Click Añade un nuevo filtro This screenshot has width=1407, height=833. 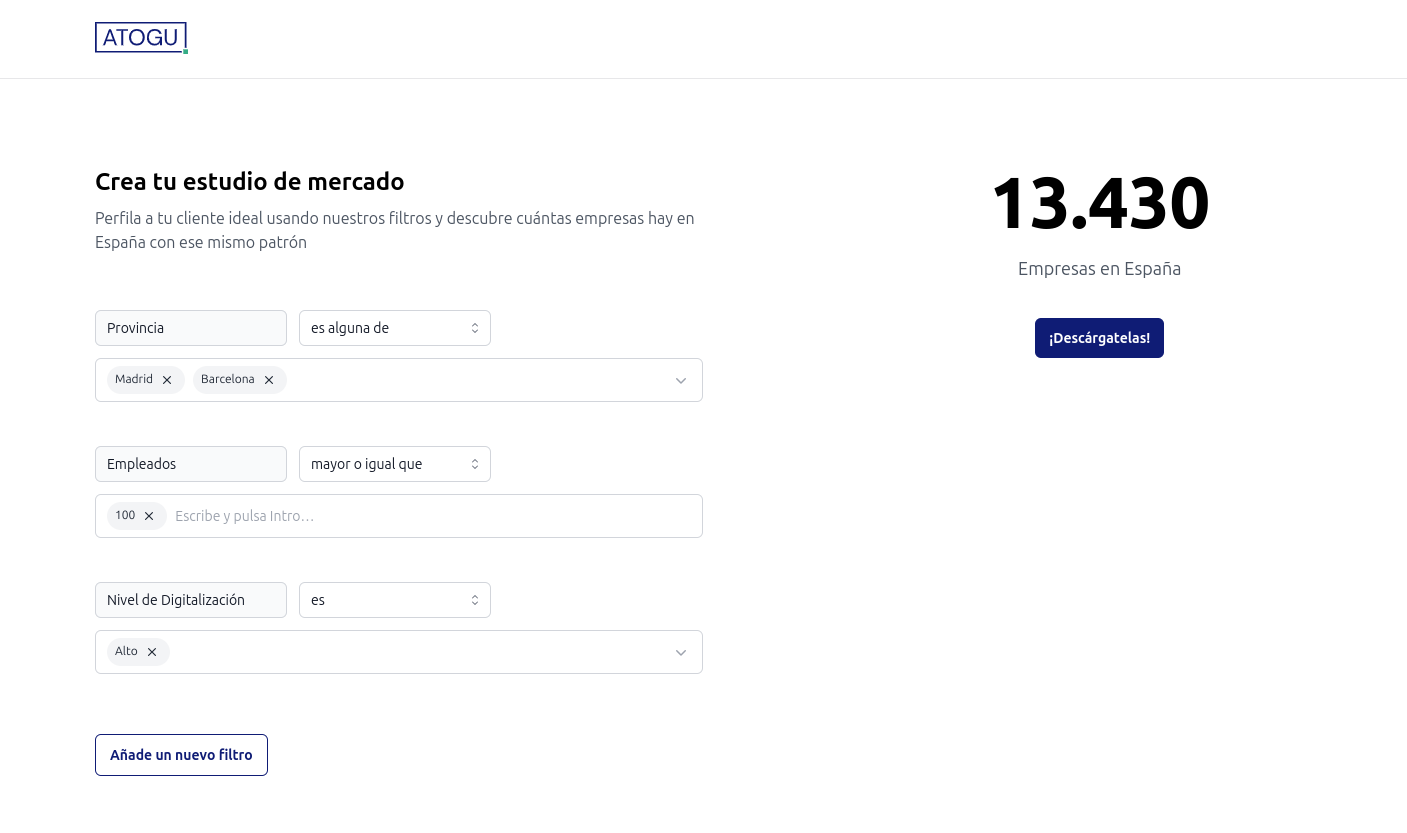181,755
